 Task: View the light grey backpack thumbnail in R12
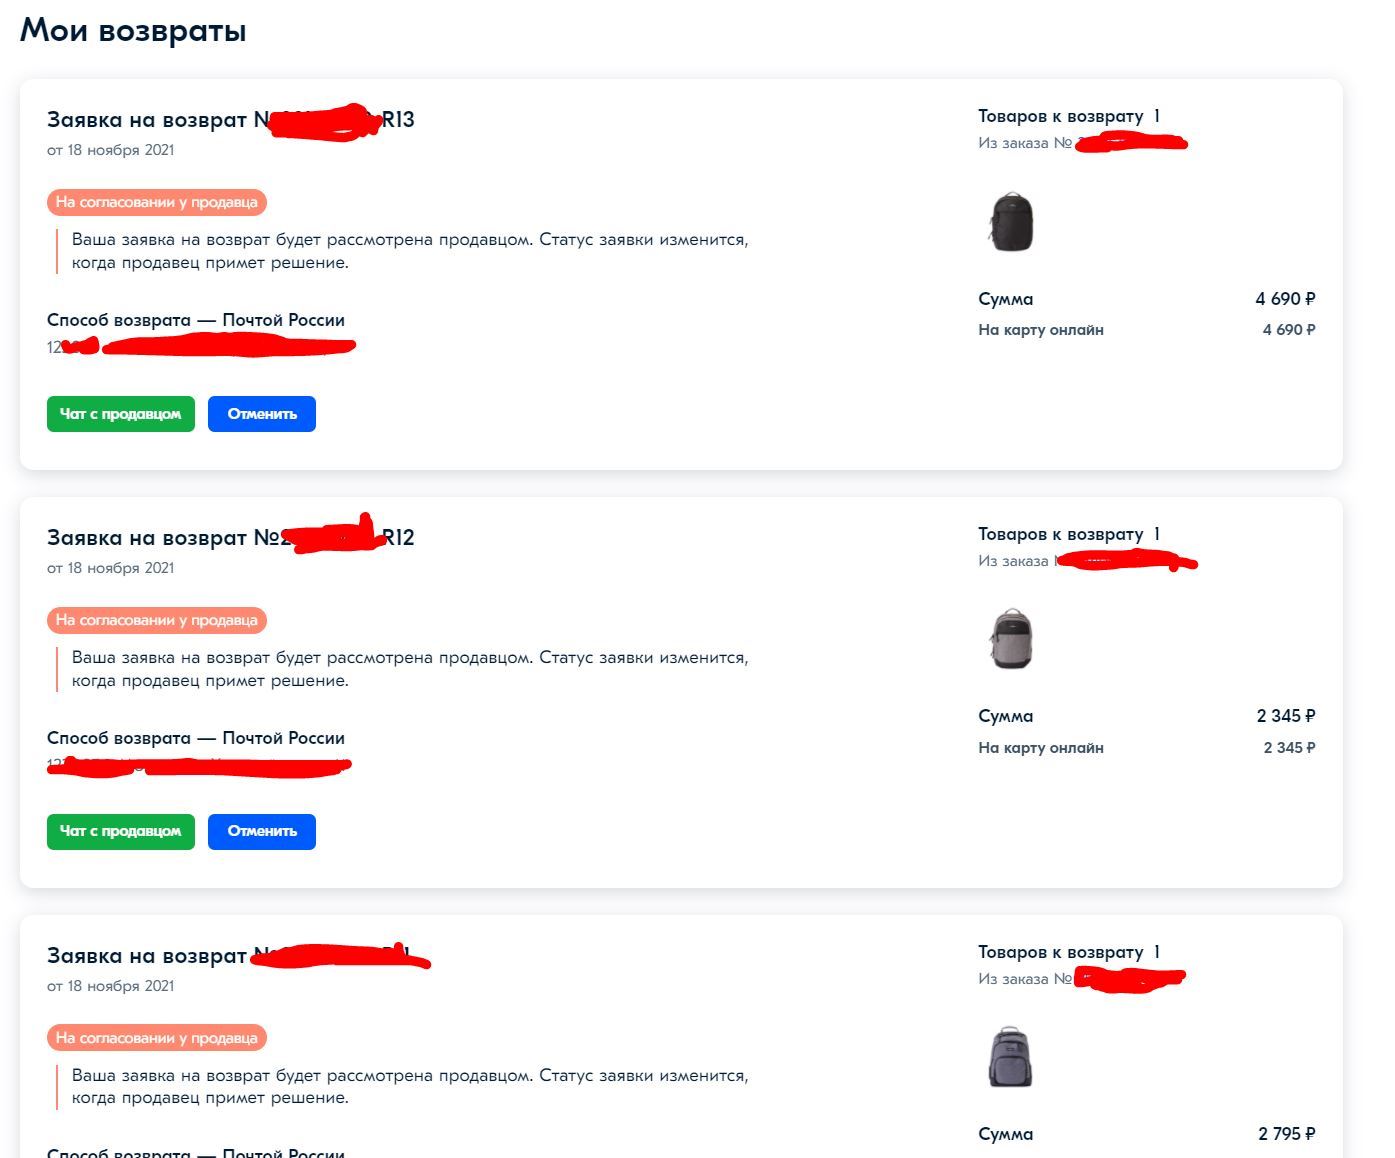pyautogui.click(x=1010, y=639)
